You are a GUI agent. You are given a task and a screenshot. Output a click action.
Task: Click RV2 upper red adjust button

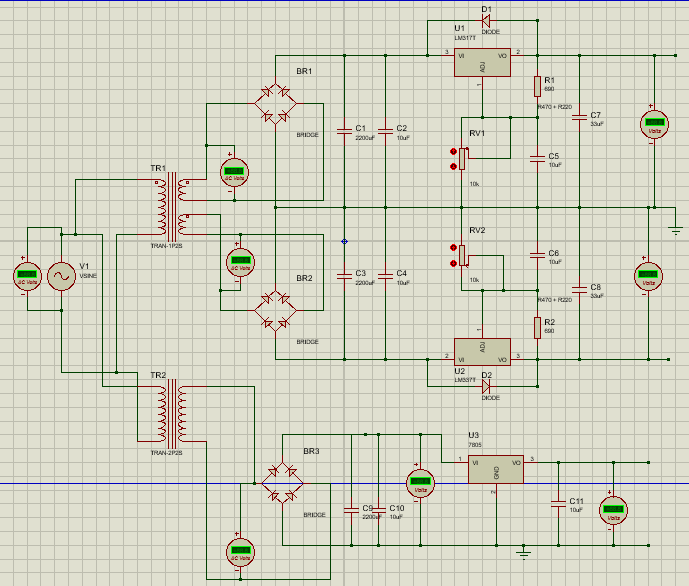point(453,248)
